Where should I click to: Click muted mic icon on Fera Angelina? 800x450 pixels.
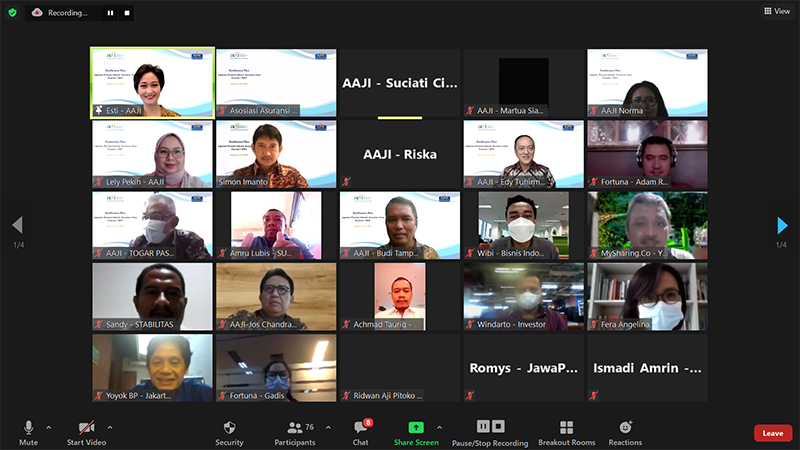click(594, 324)
